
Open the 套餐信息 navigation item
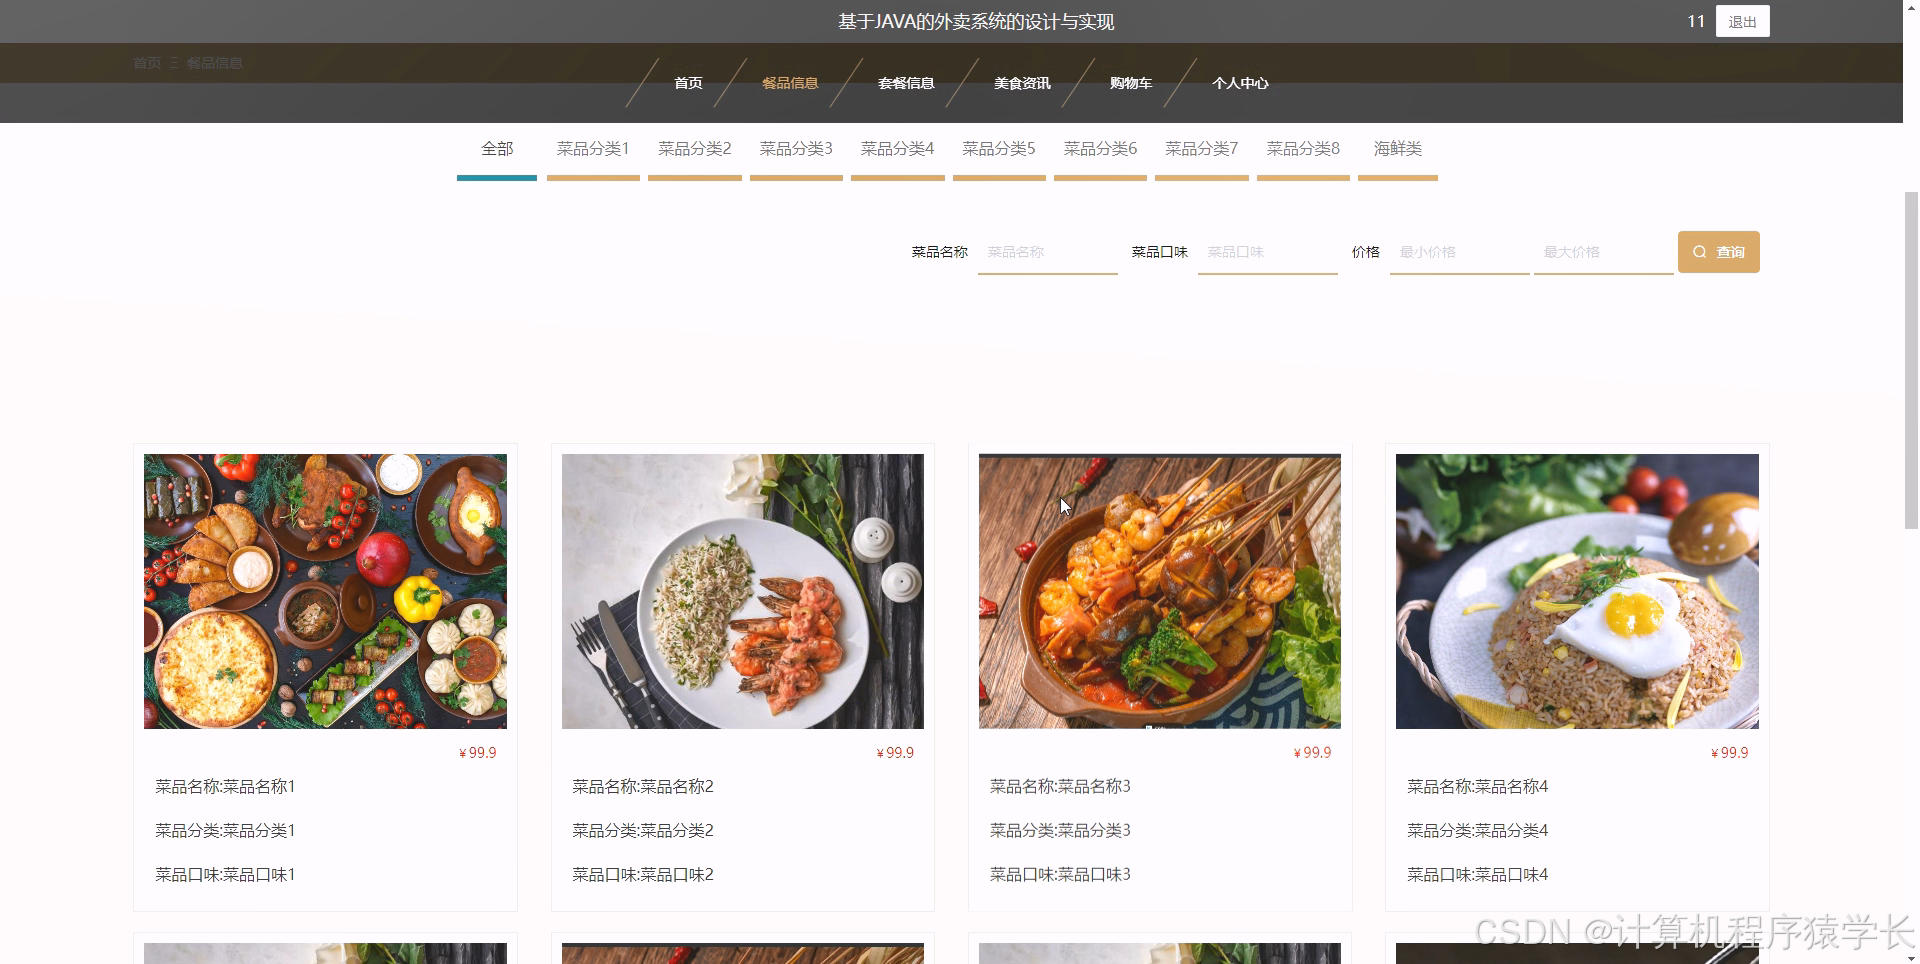(906, 83)
